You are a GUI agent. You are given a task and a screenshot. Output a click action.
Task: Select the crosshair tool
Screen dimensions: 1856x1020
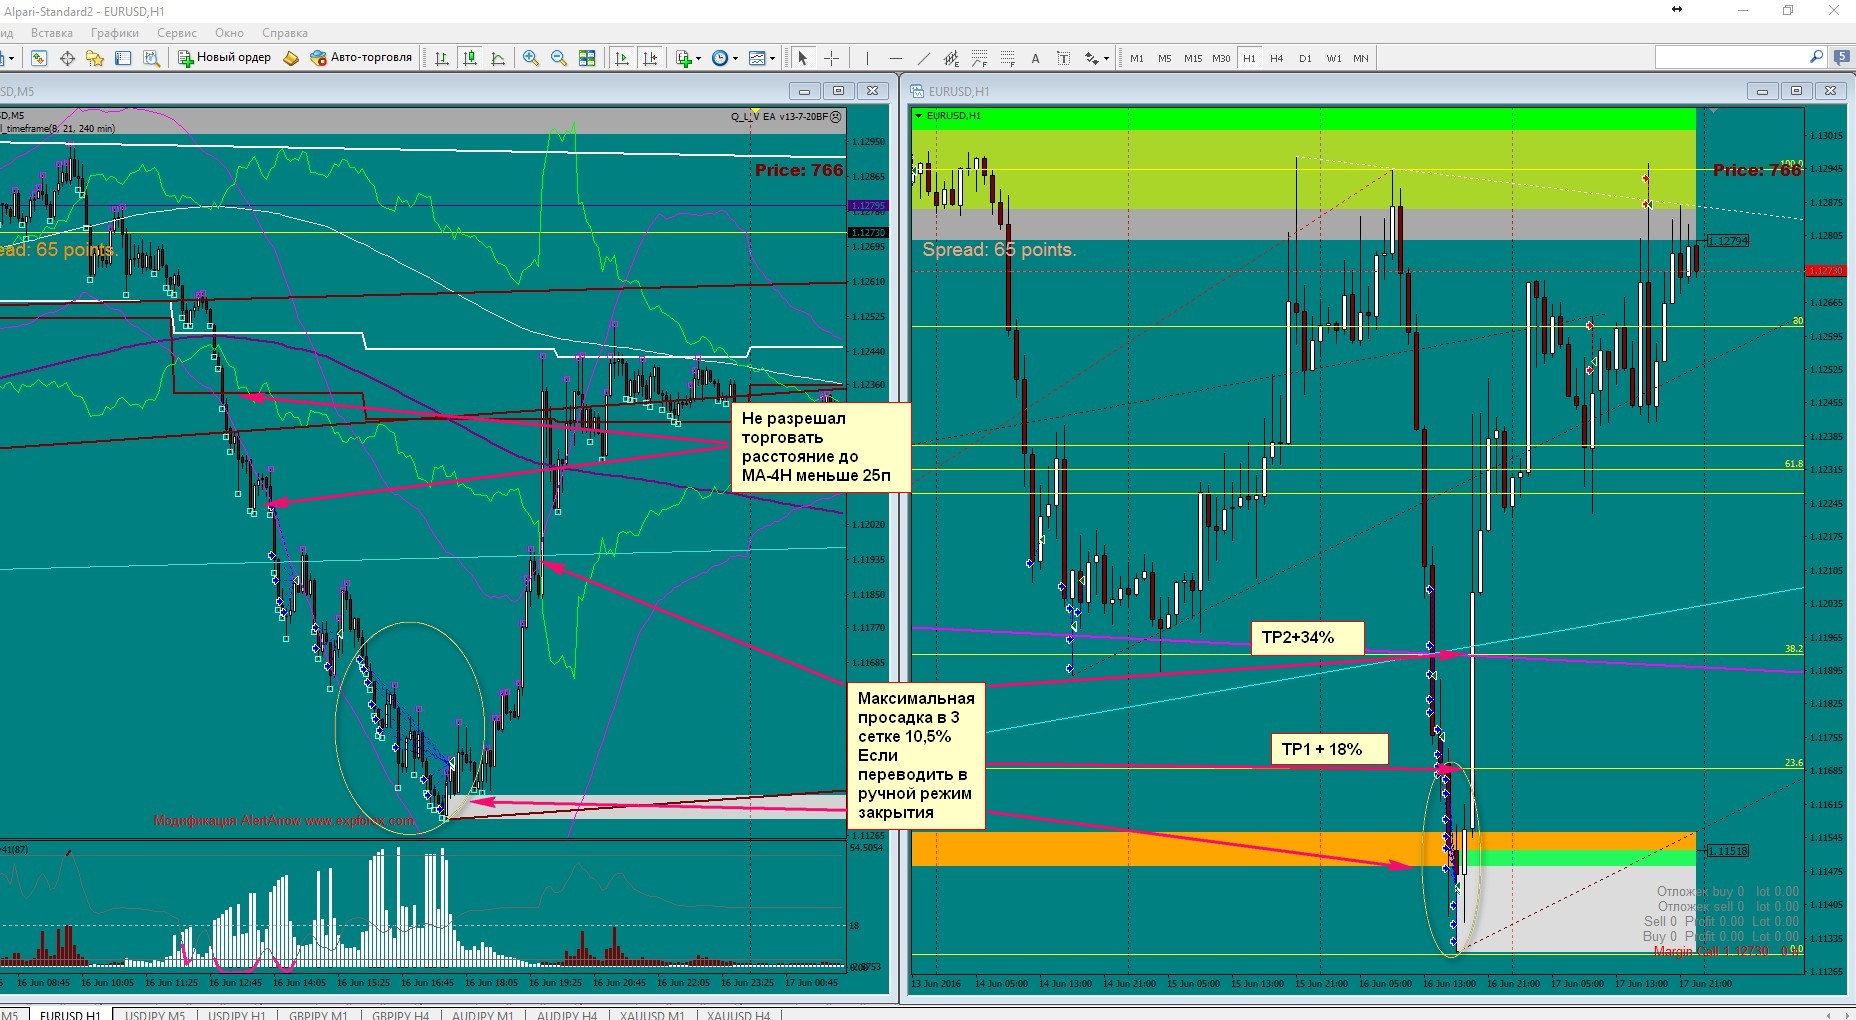830,58
